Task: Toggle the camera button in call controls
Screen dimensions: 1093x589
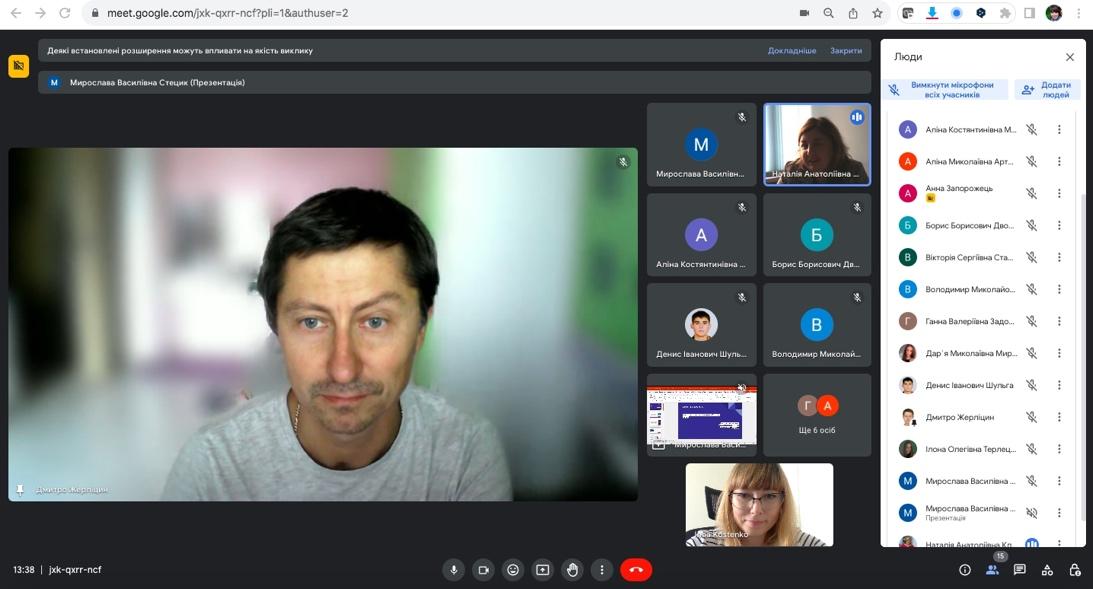Action: [483, 569]
